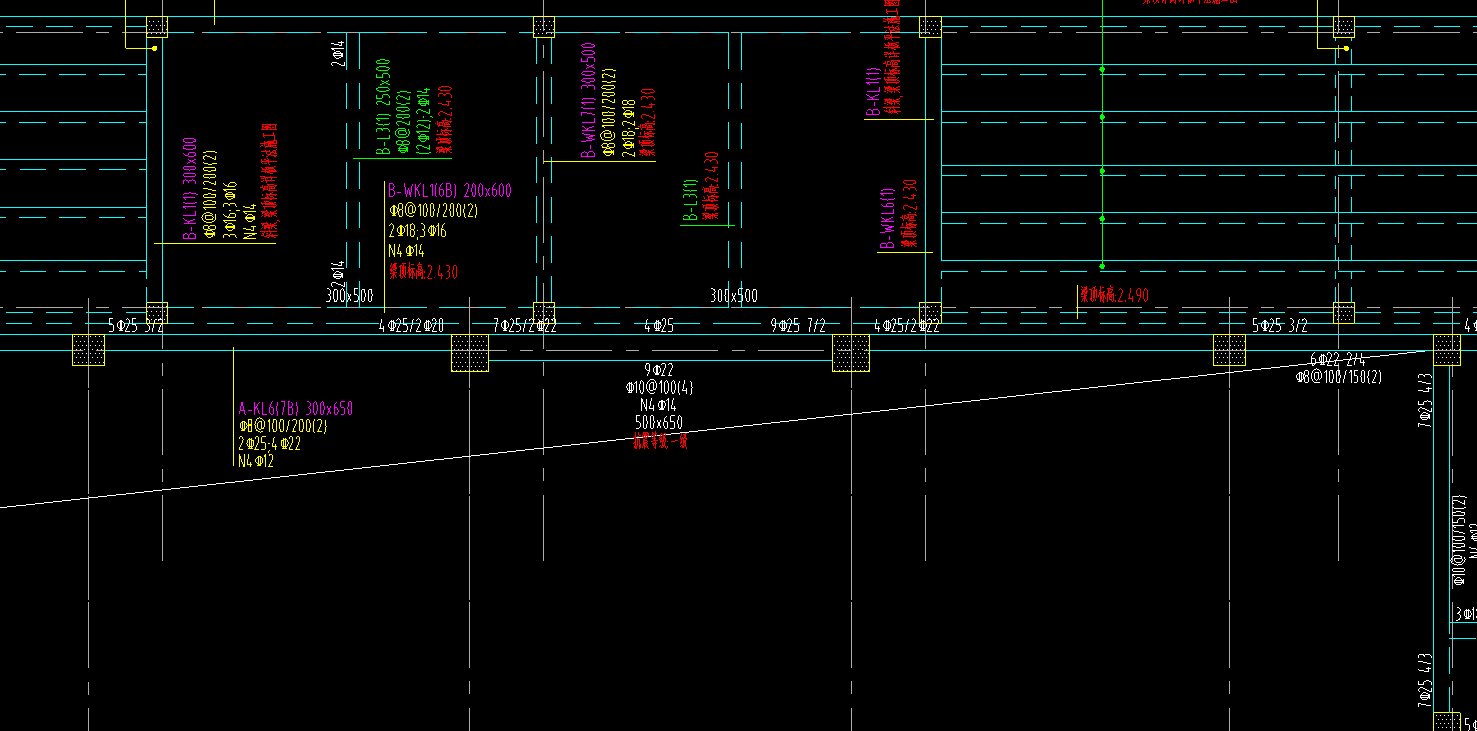Click the vertical B-WKL6(1) beam label
The width and height of the screenshot is (1477, 731).
[886, 218]
